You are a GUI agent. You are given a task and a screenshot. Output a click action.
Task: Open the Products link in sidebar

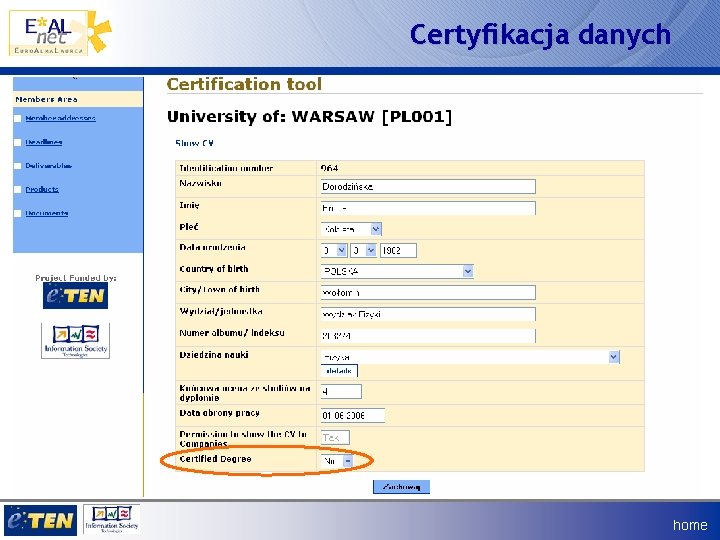[x=42, y=189]
